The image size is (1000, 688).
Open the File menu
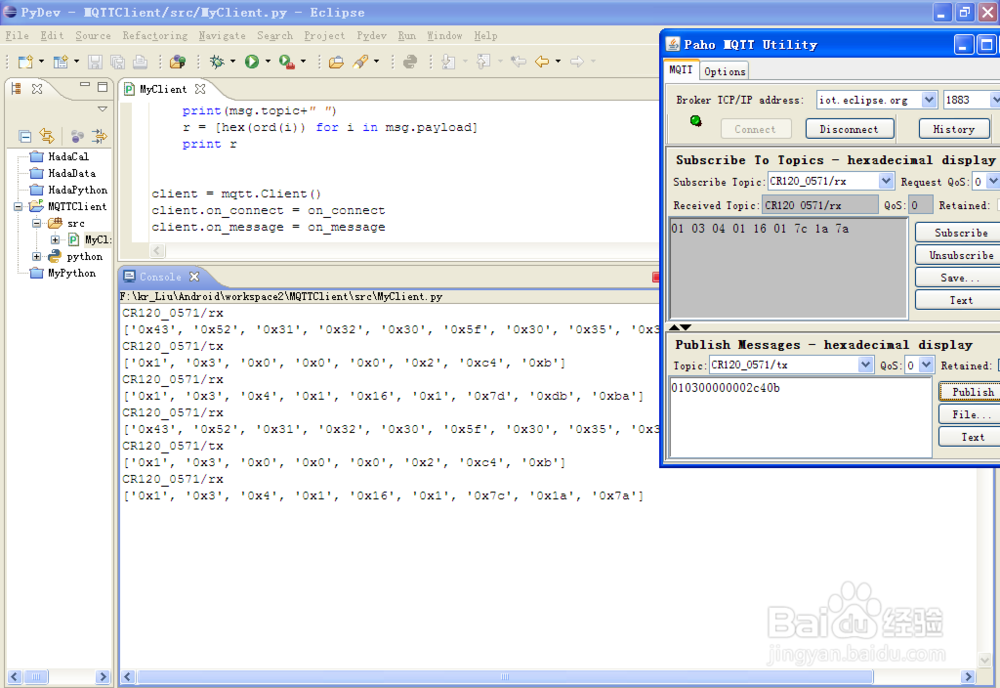17,36
